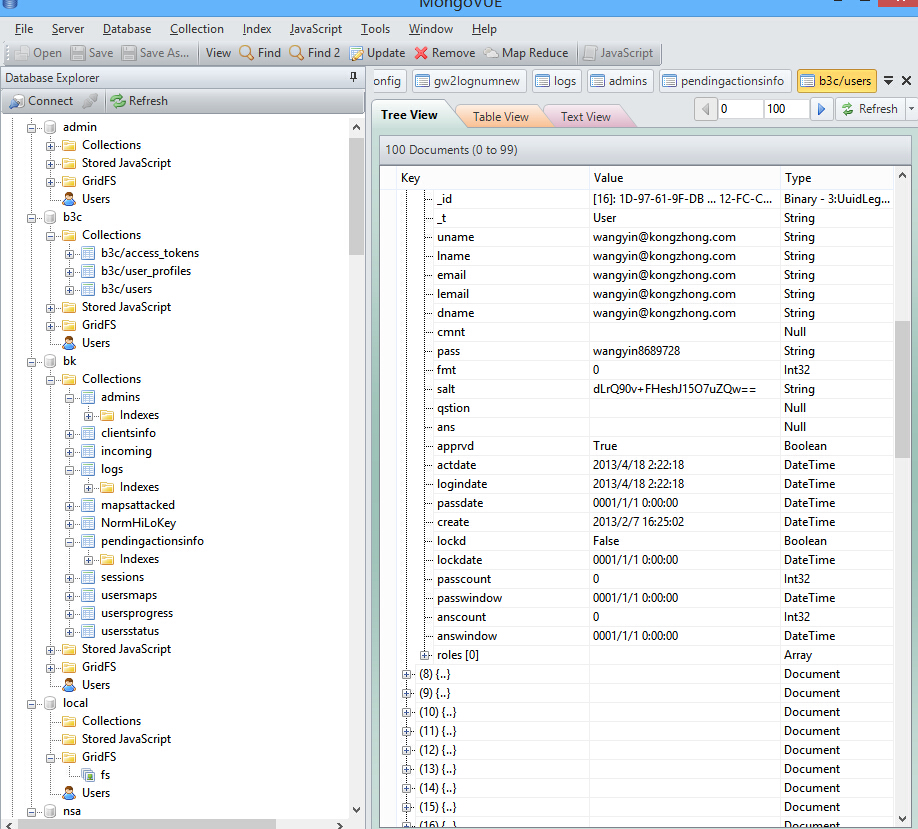Screen dimensions: 918x829
Task: Click the Connect server icon
Action: tap(17, 101)
